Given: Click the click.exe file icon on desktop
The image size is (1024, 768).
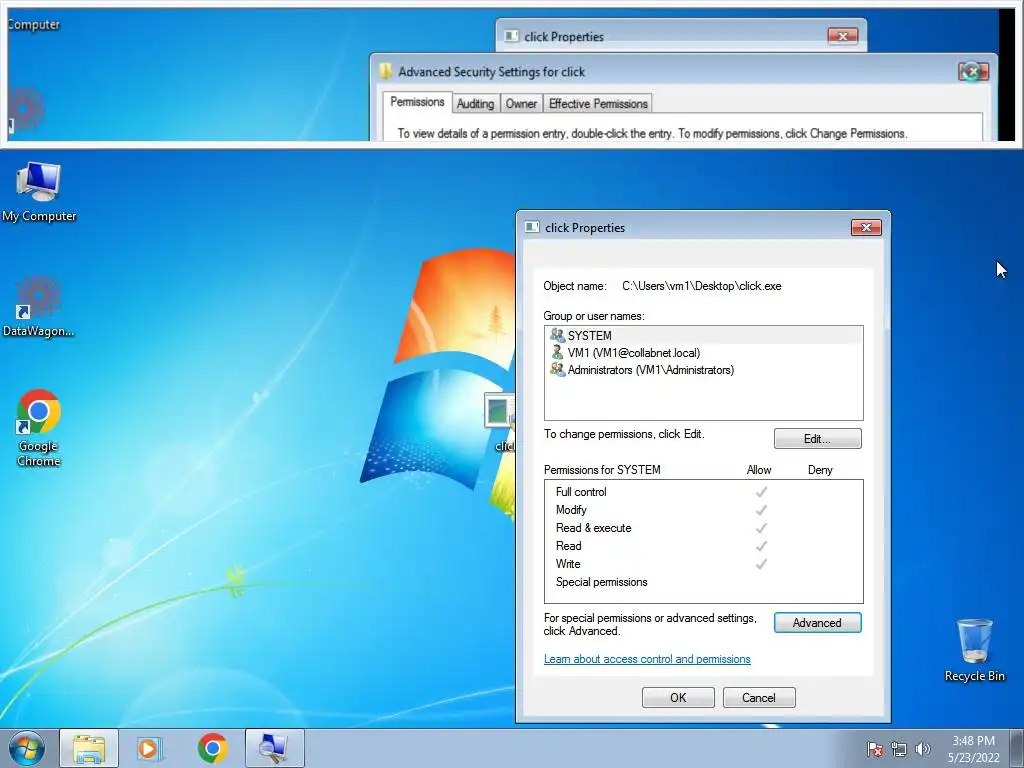Looking at the screenshot, I should (500, 423).
